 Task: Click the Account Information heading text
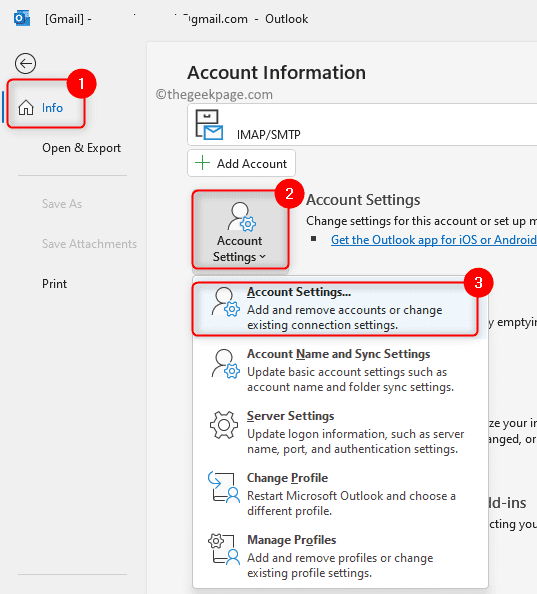click(276, 73)
